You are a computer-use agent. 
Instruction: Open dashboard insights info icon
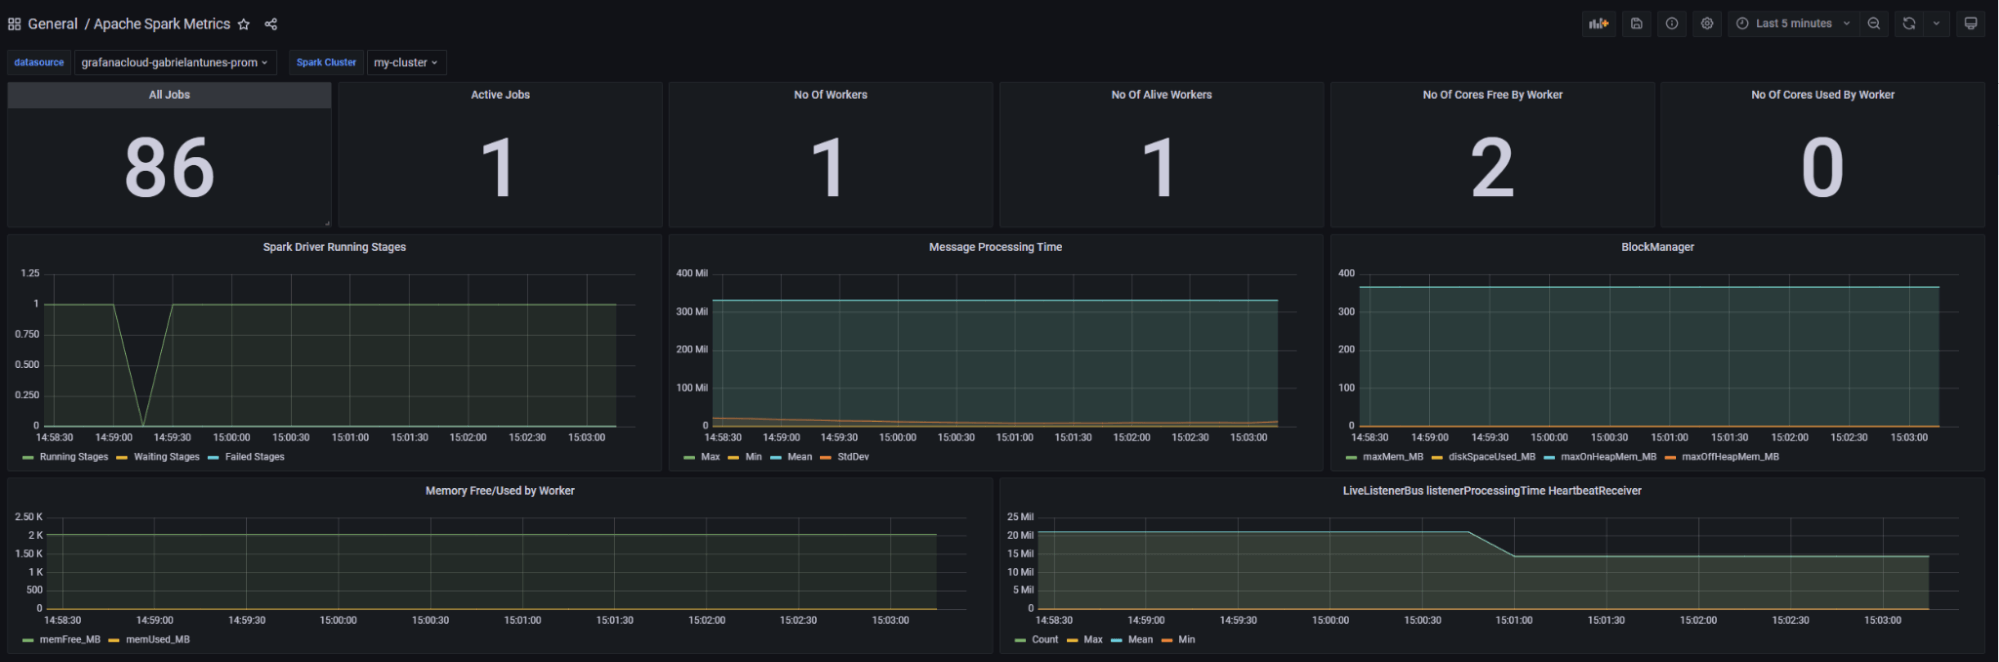(x=1672, y=24)
